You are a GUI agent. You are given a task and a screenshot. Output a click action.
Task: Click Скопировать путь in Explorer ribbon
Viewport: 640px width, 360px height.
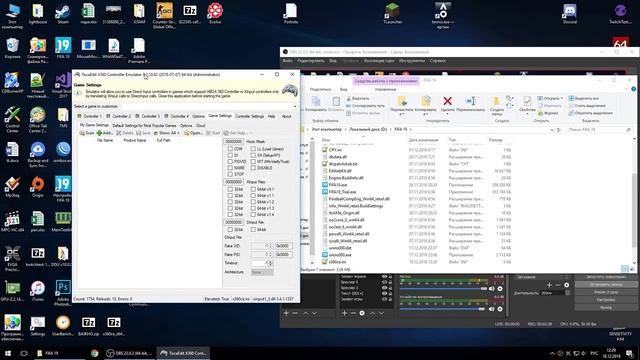(365, 106)
